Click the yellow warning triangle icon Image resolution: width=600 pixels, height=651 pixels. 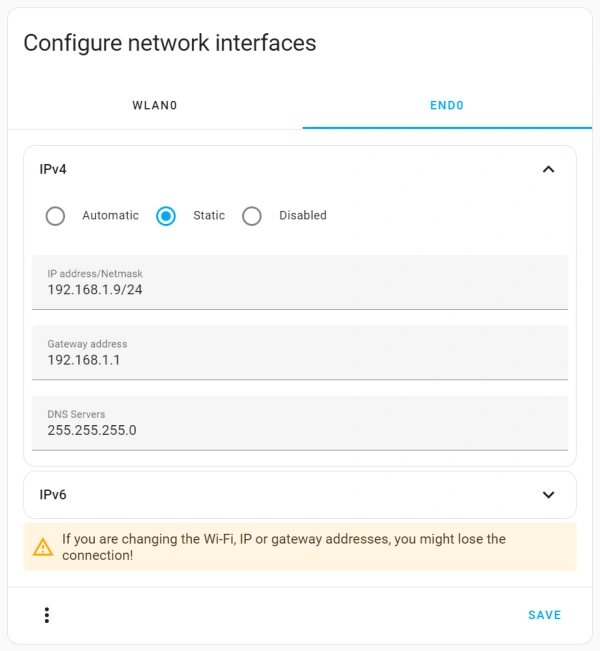click(x=43, y=547)
